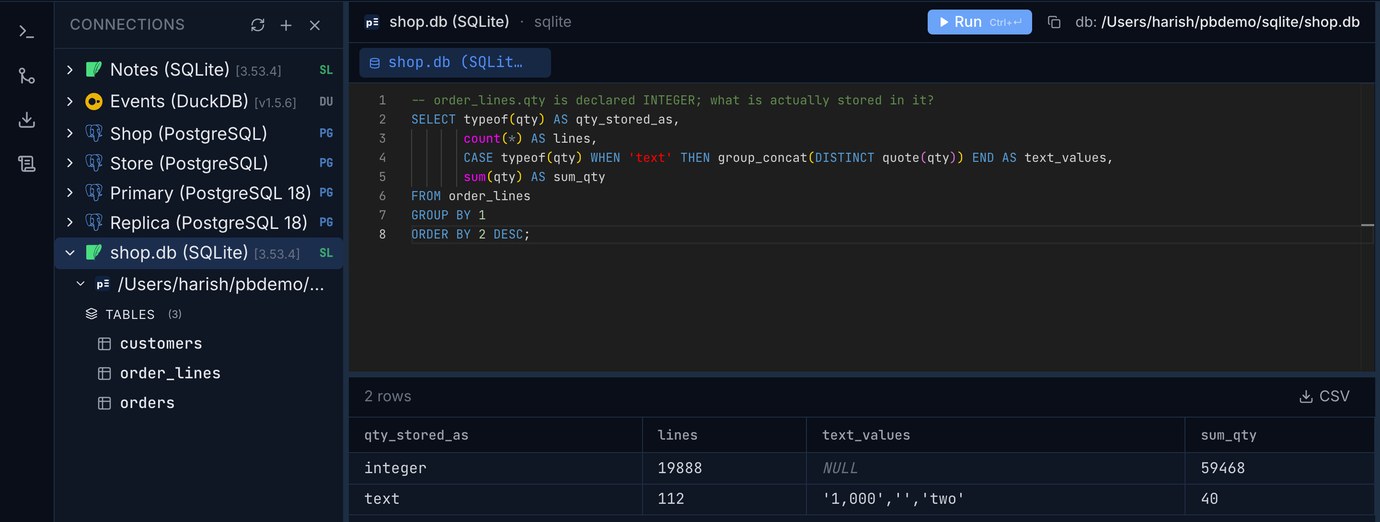Click the orders table grid icon

pyautogui.click(x=104, y=403)
